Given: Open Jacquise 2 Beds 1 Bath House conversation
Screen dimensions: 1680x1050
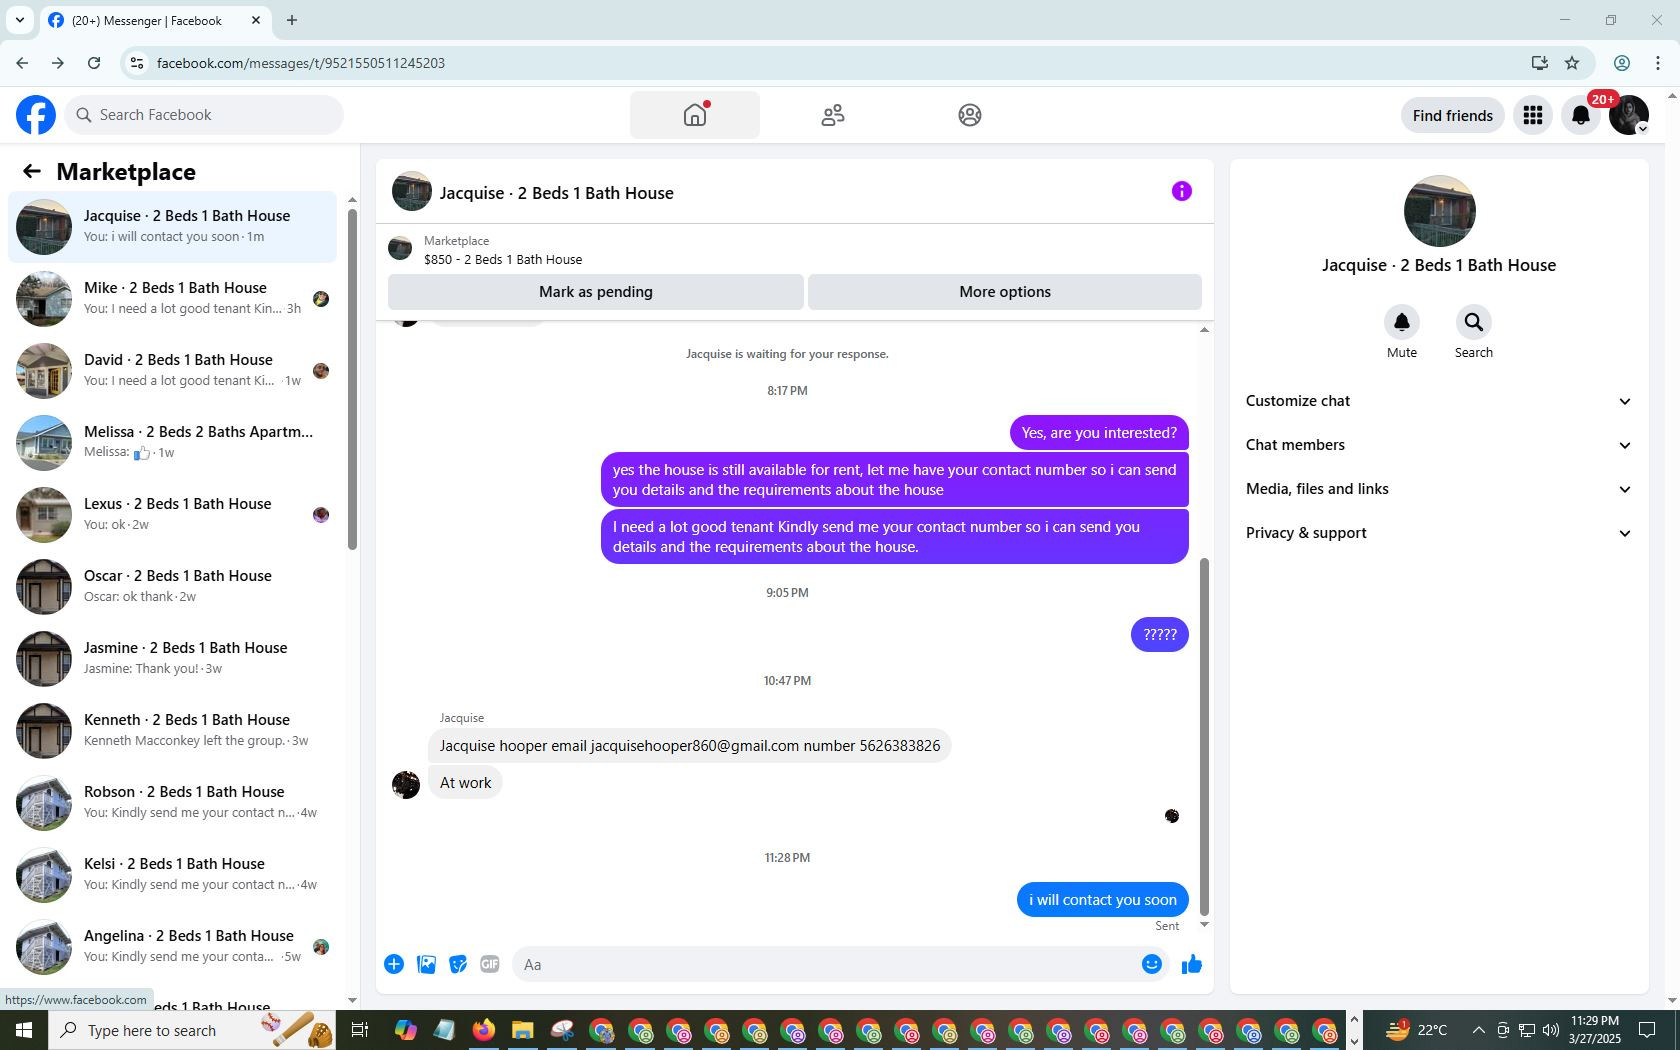Looking at the screenshot, I should point(172,227).
